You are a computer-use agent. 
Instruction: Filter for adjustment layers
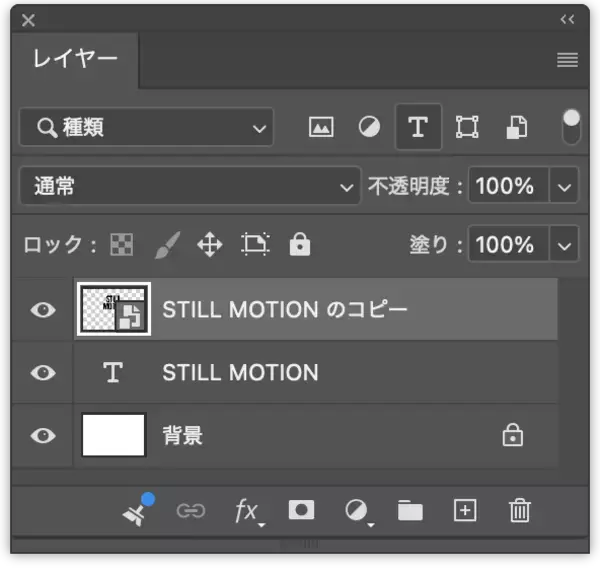369,127
